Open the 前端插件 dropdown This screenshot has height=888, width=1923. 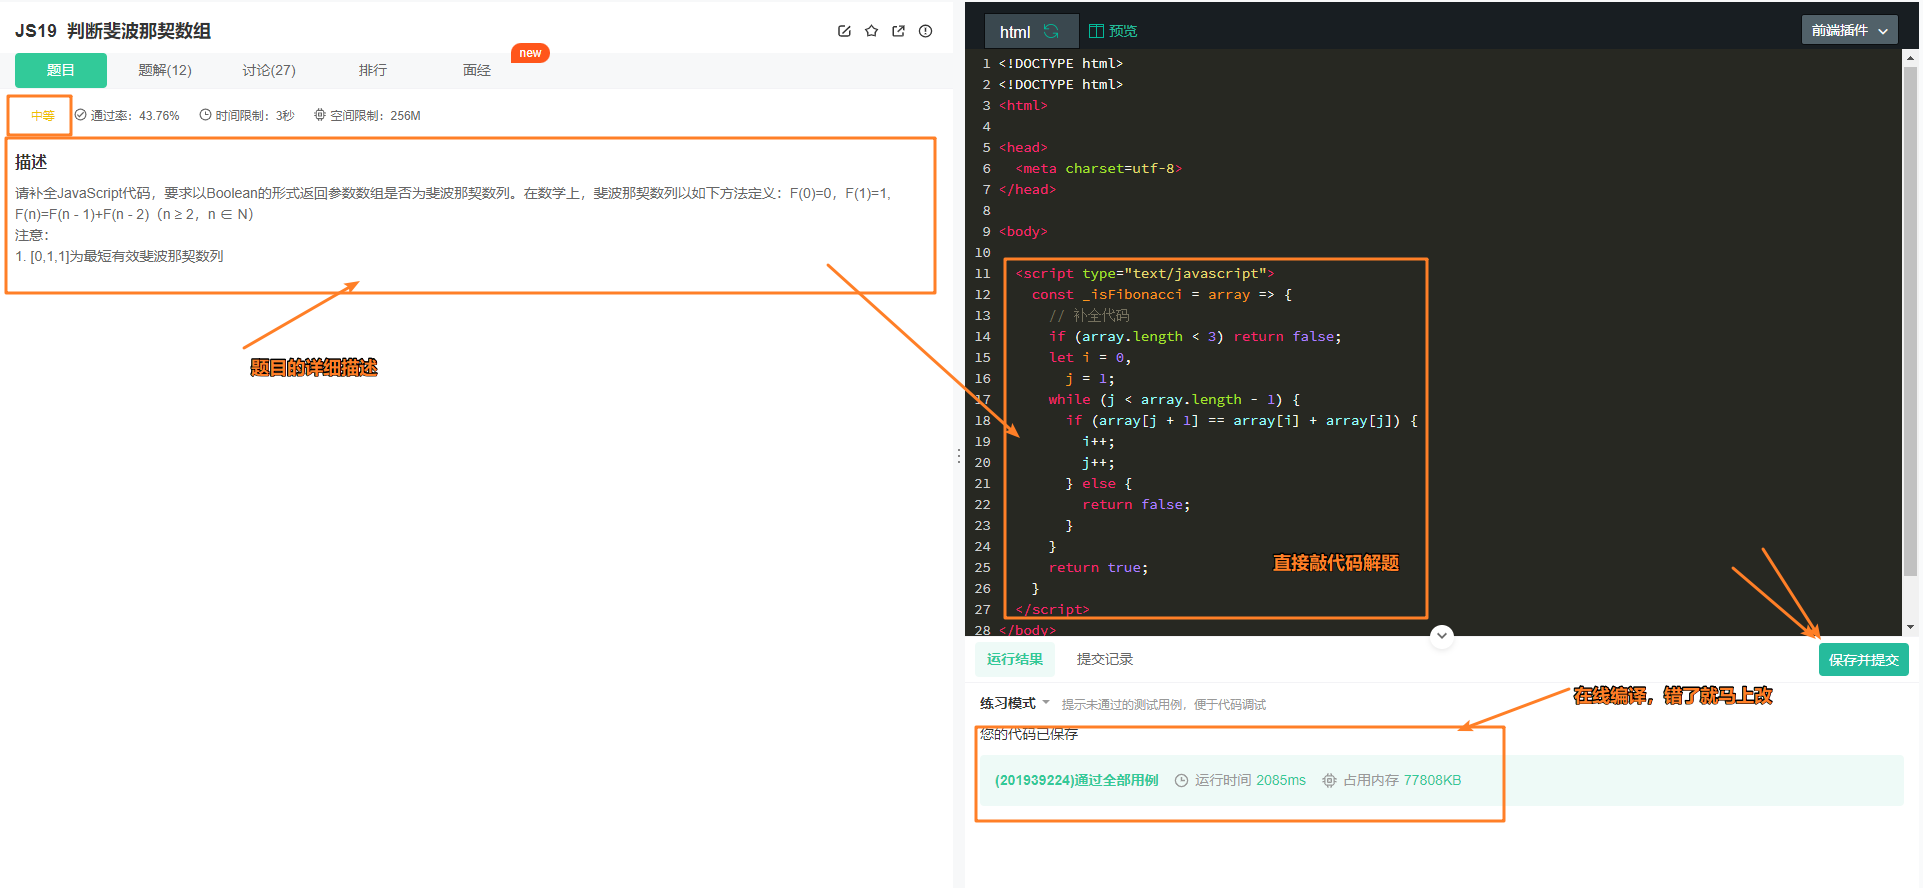point(1850,30)
